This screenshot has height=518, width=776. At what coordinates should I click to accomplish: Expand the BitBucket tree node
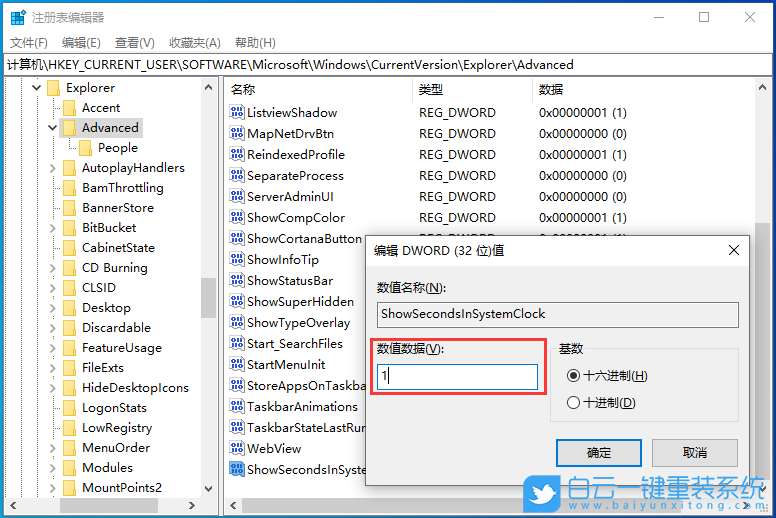[x=52, y=228]
